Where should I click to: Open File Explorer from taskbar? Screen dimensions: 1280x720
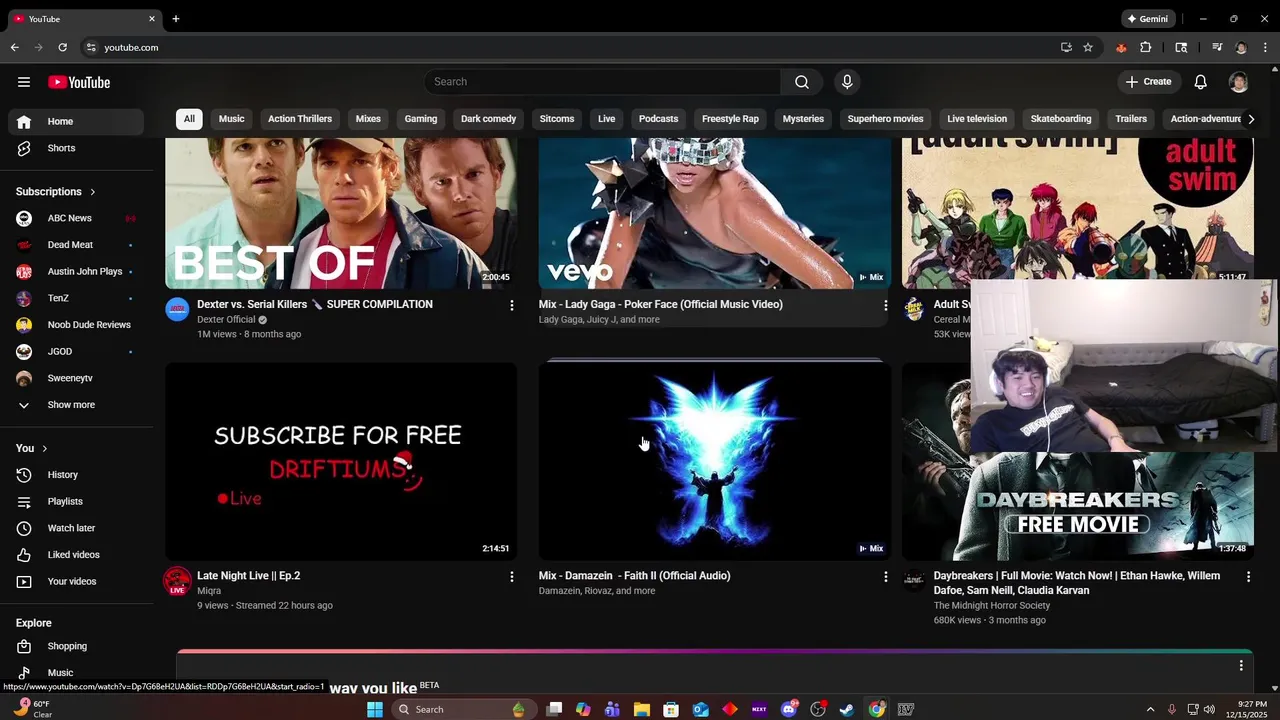click(642, 709)
